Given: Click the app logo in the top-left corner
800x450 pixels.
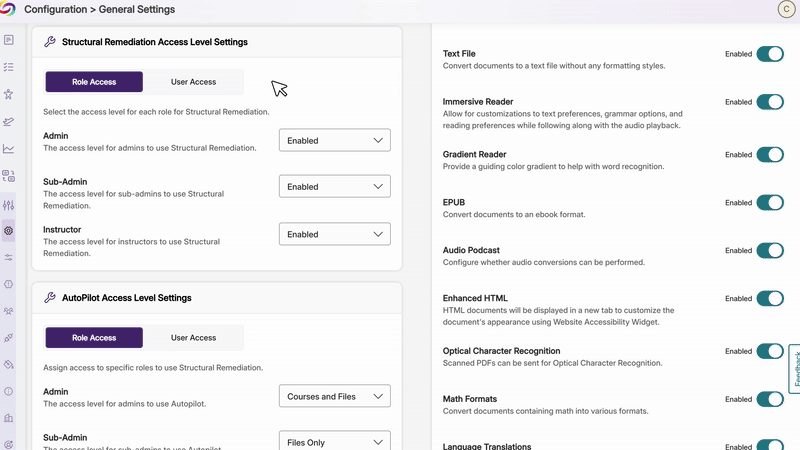Looking at the screenshot, I should tap(10, 10).
